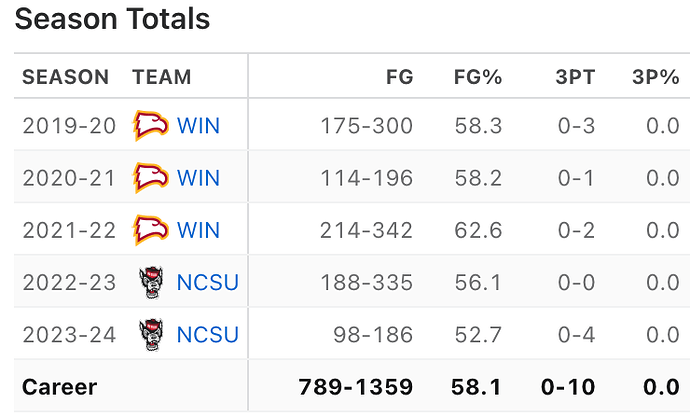690x417 pixels.
Task: Select the Career row label
Action: coord(59,386)
